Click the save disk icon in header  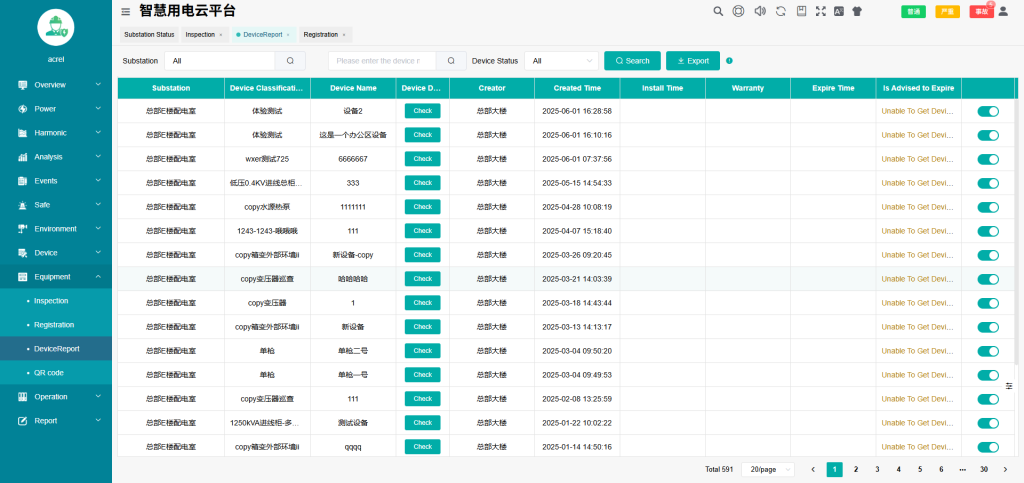[801, 11]
